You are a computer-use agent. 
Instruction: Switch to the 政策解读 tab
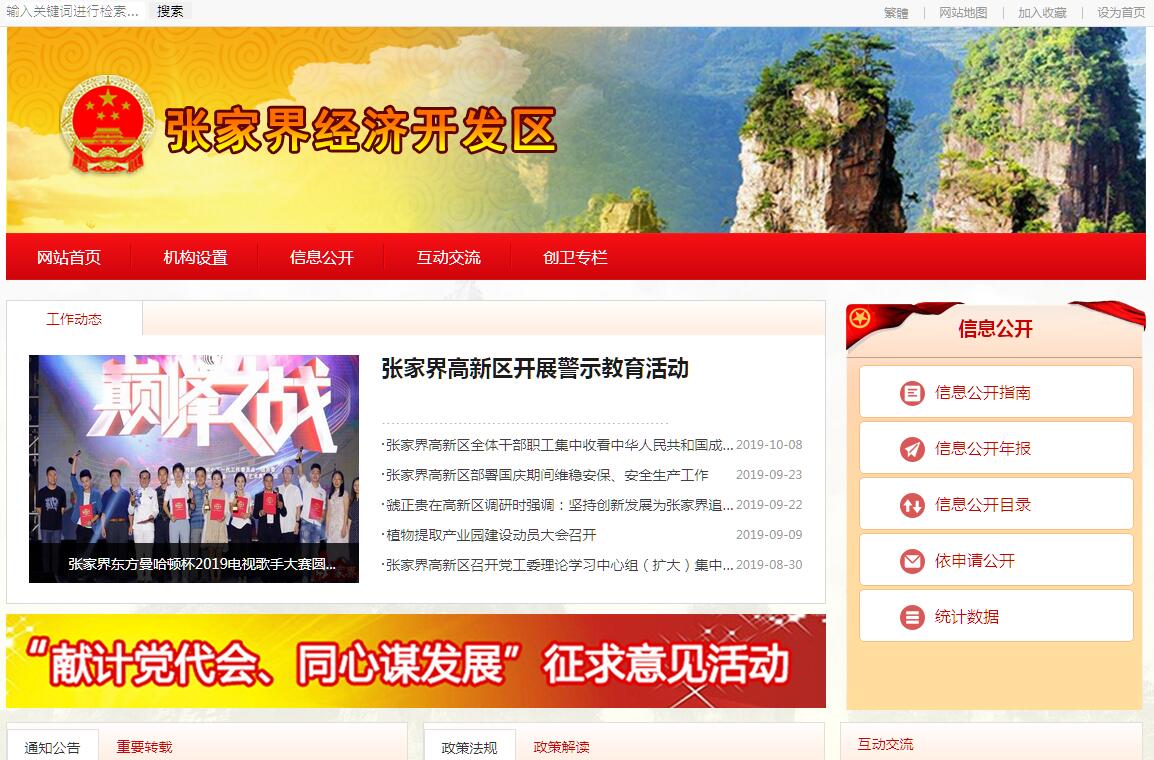pyautogui.click(x=562, y=747)
